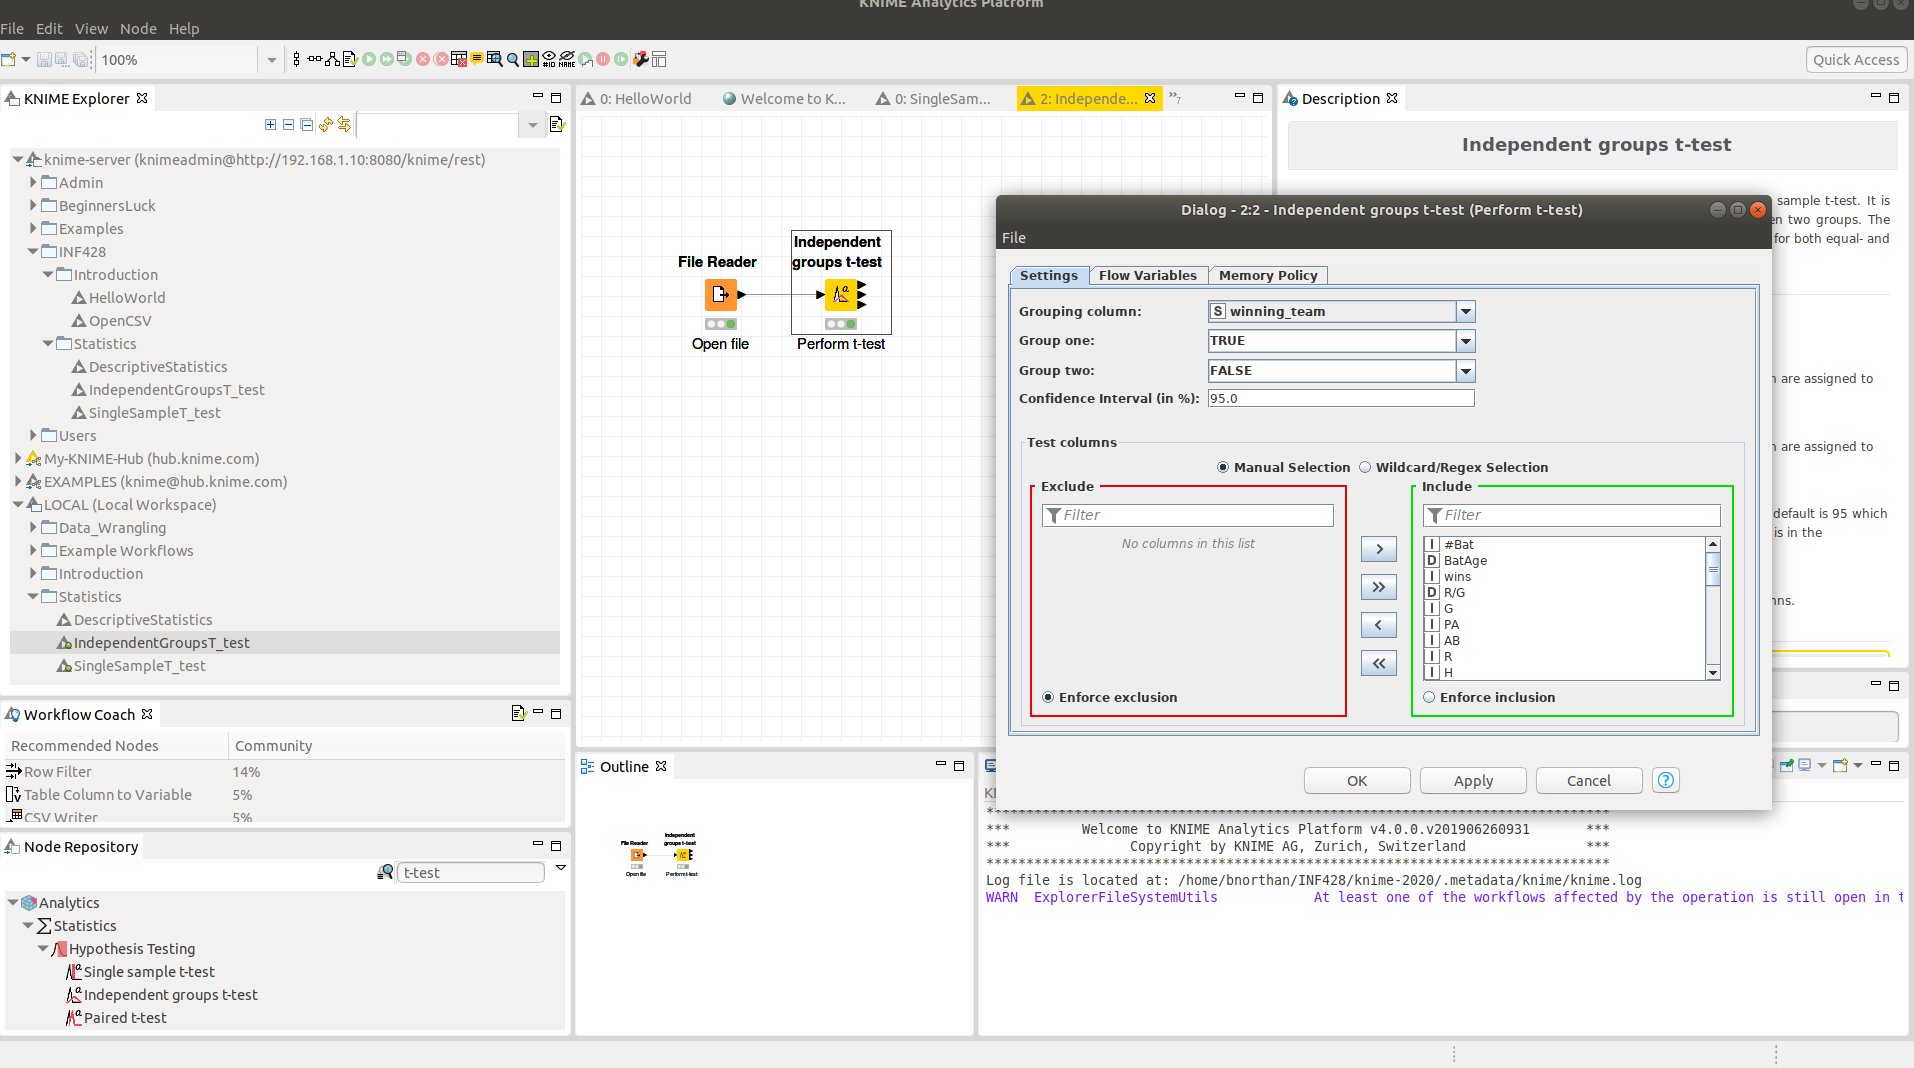
Task: Switch to the 0: HelloWorld editor tab
Action: pos(637,98)
